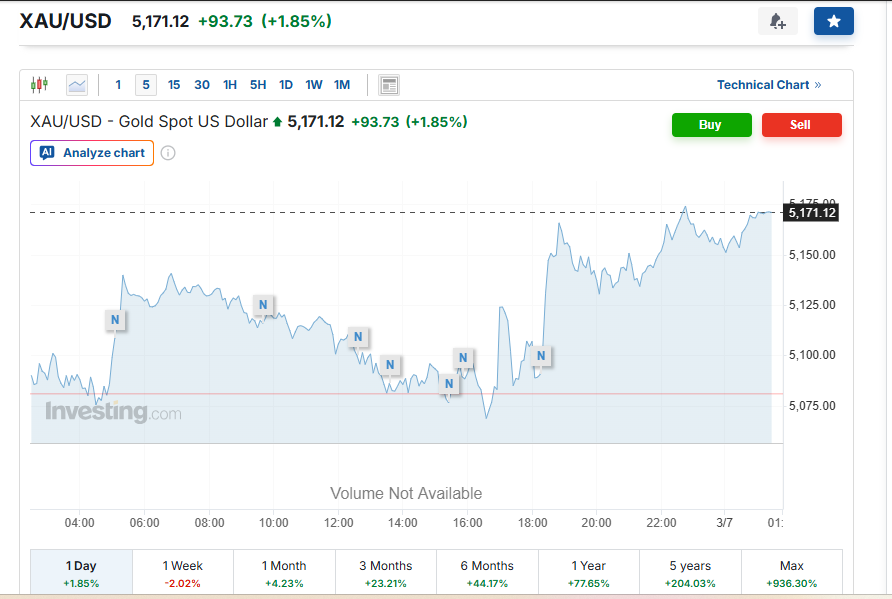Image resolution: width=892 pixels, height=599 pixels.
Task: Open the leftmost N news marker
Action: tap(115, 320)
